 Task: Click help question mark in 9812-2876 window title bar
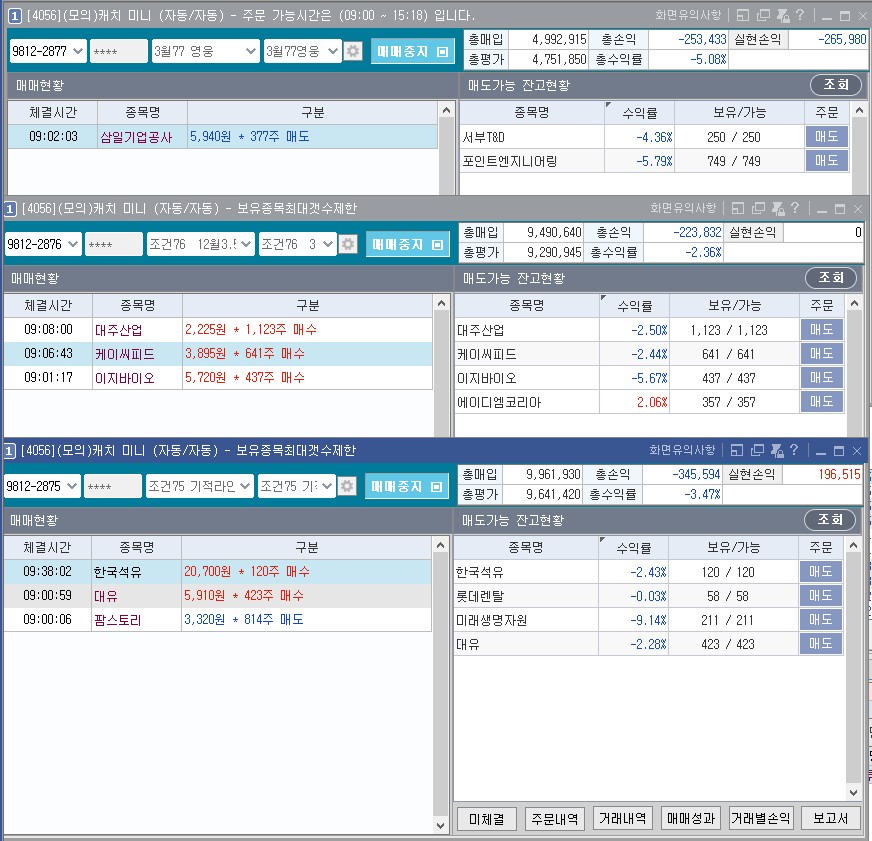(795, 209)
